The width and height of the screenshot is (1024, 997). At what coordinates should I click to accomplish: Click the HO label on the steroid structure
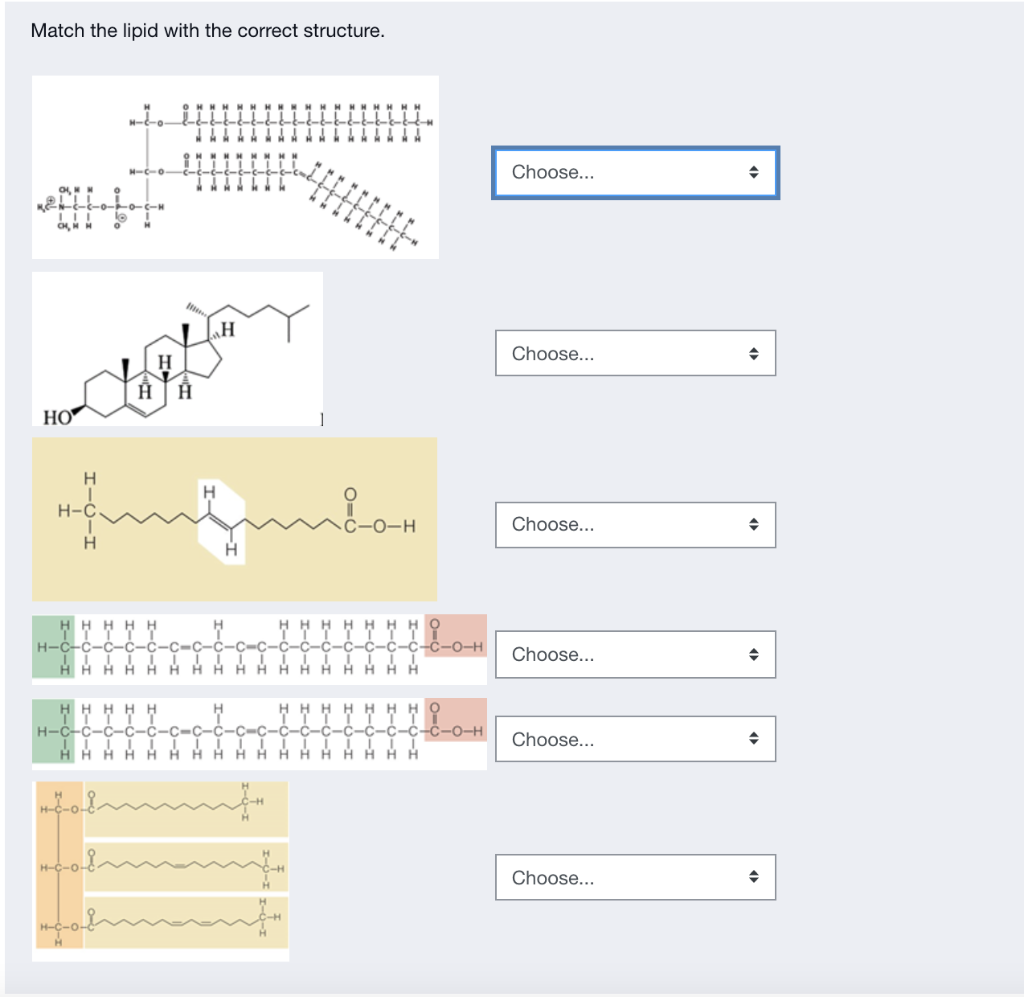coord(55,416)
